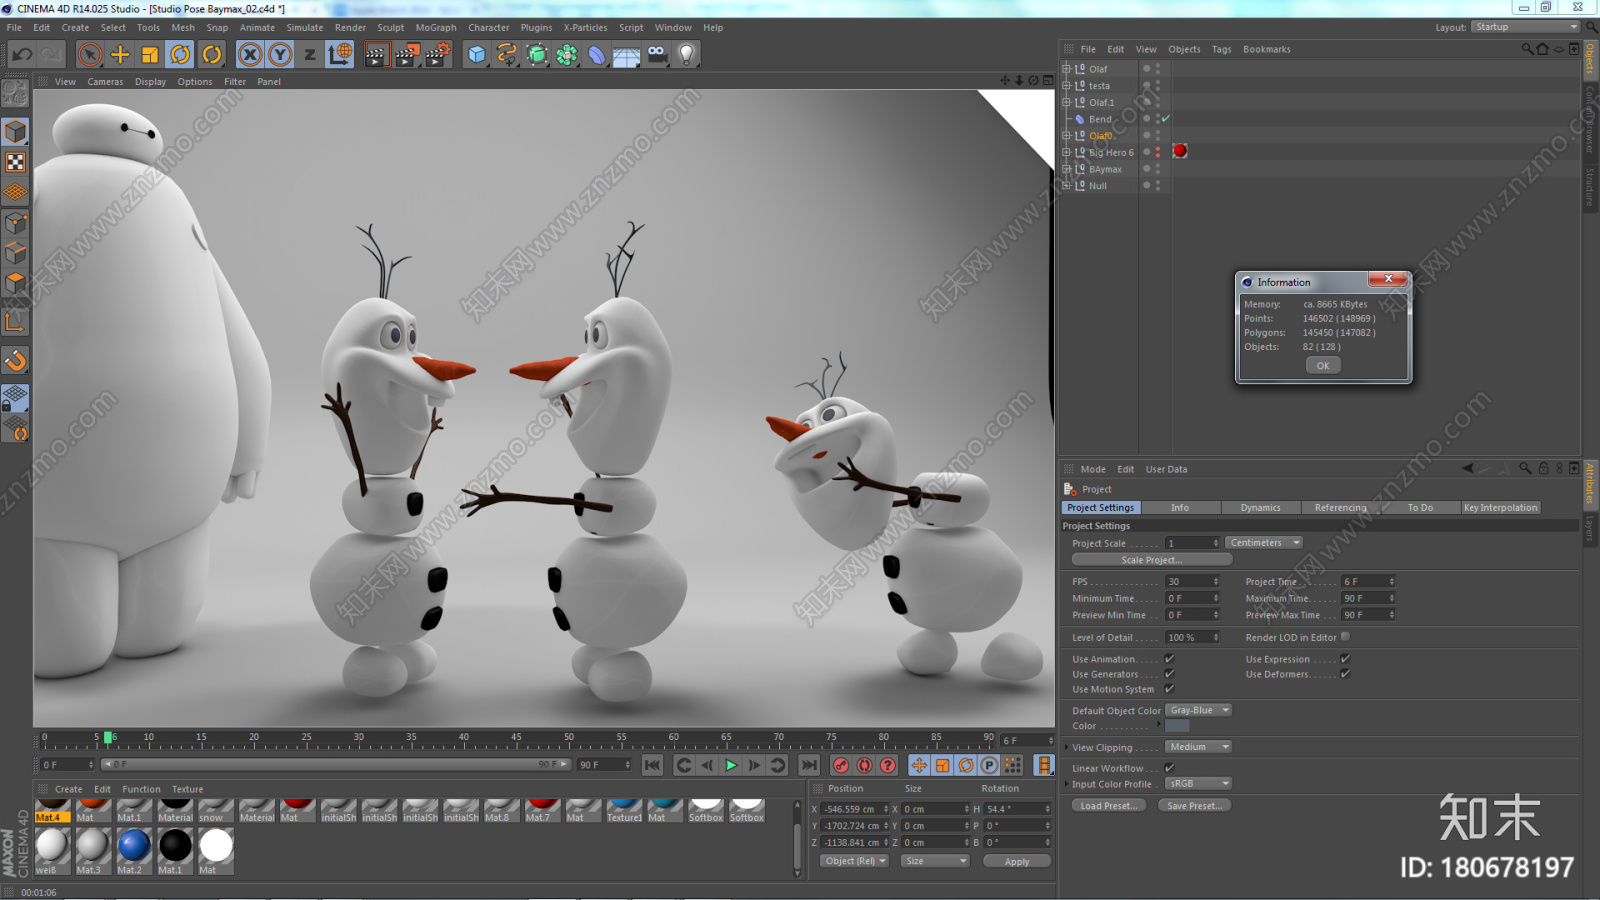Enable snapping magnet icon in left sidebar

coord(15,360)
